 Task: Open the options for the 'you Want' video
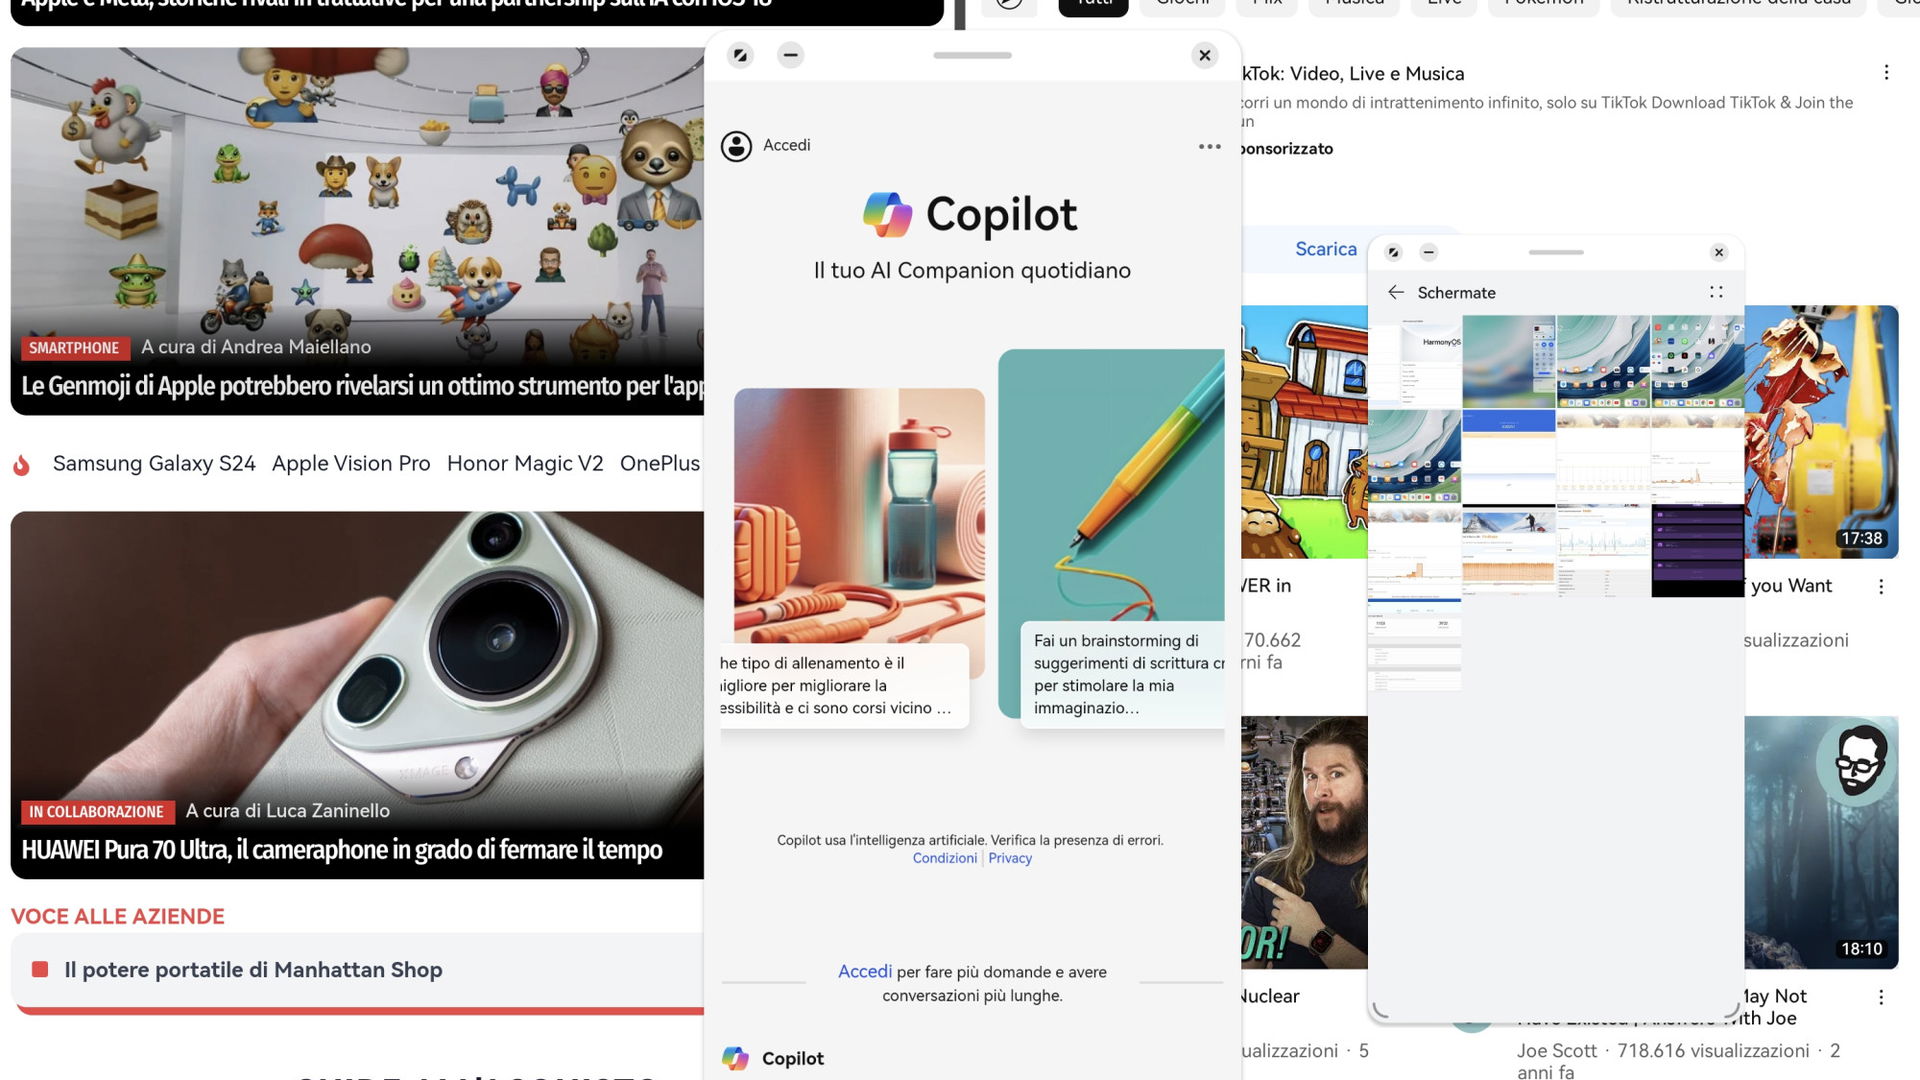point(1880,587)
